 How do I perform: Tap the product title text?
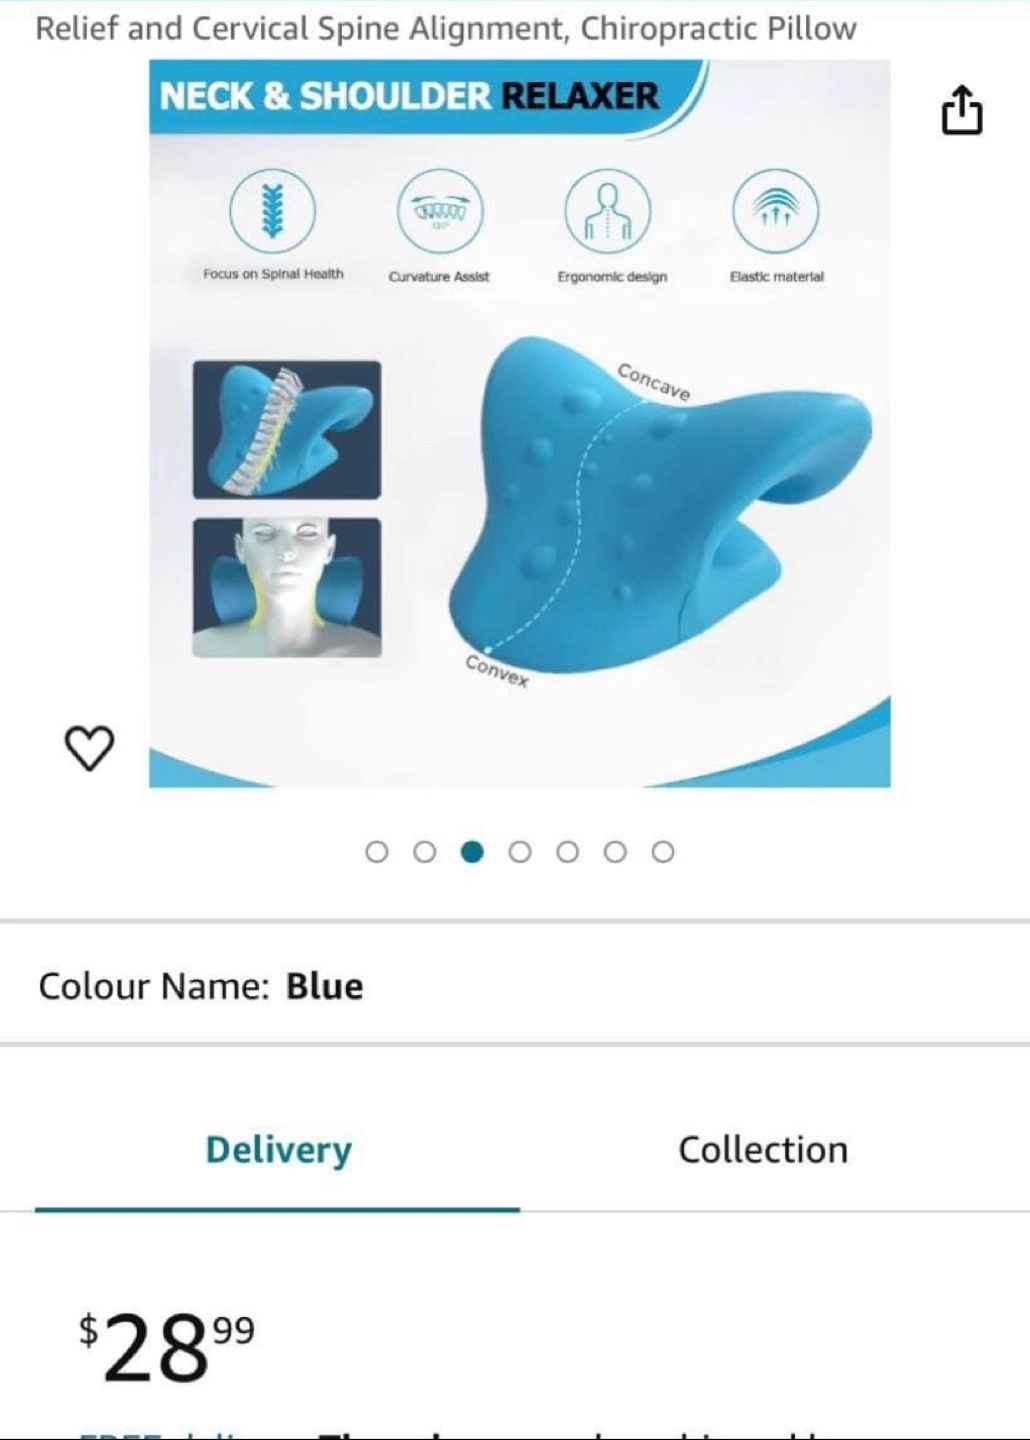click(x=446, y=28)
